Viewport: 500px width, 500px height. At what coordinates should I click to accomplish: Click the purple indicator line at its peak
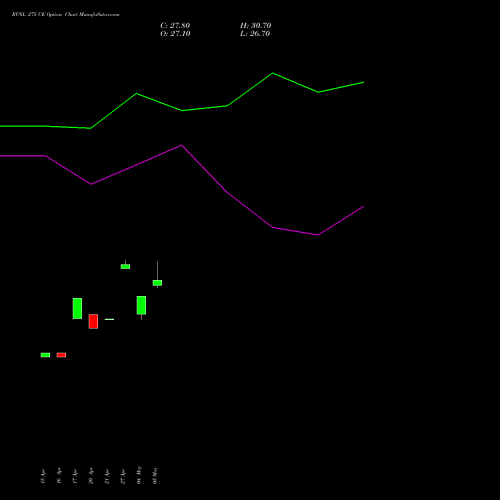point(181,145)
